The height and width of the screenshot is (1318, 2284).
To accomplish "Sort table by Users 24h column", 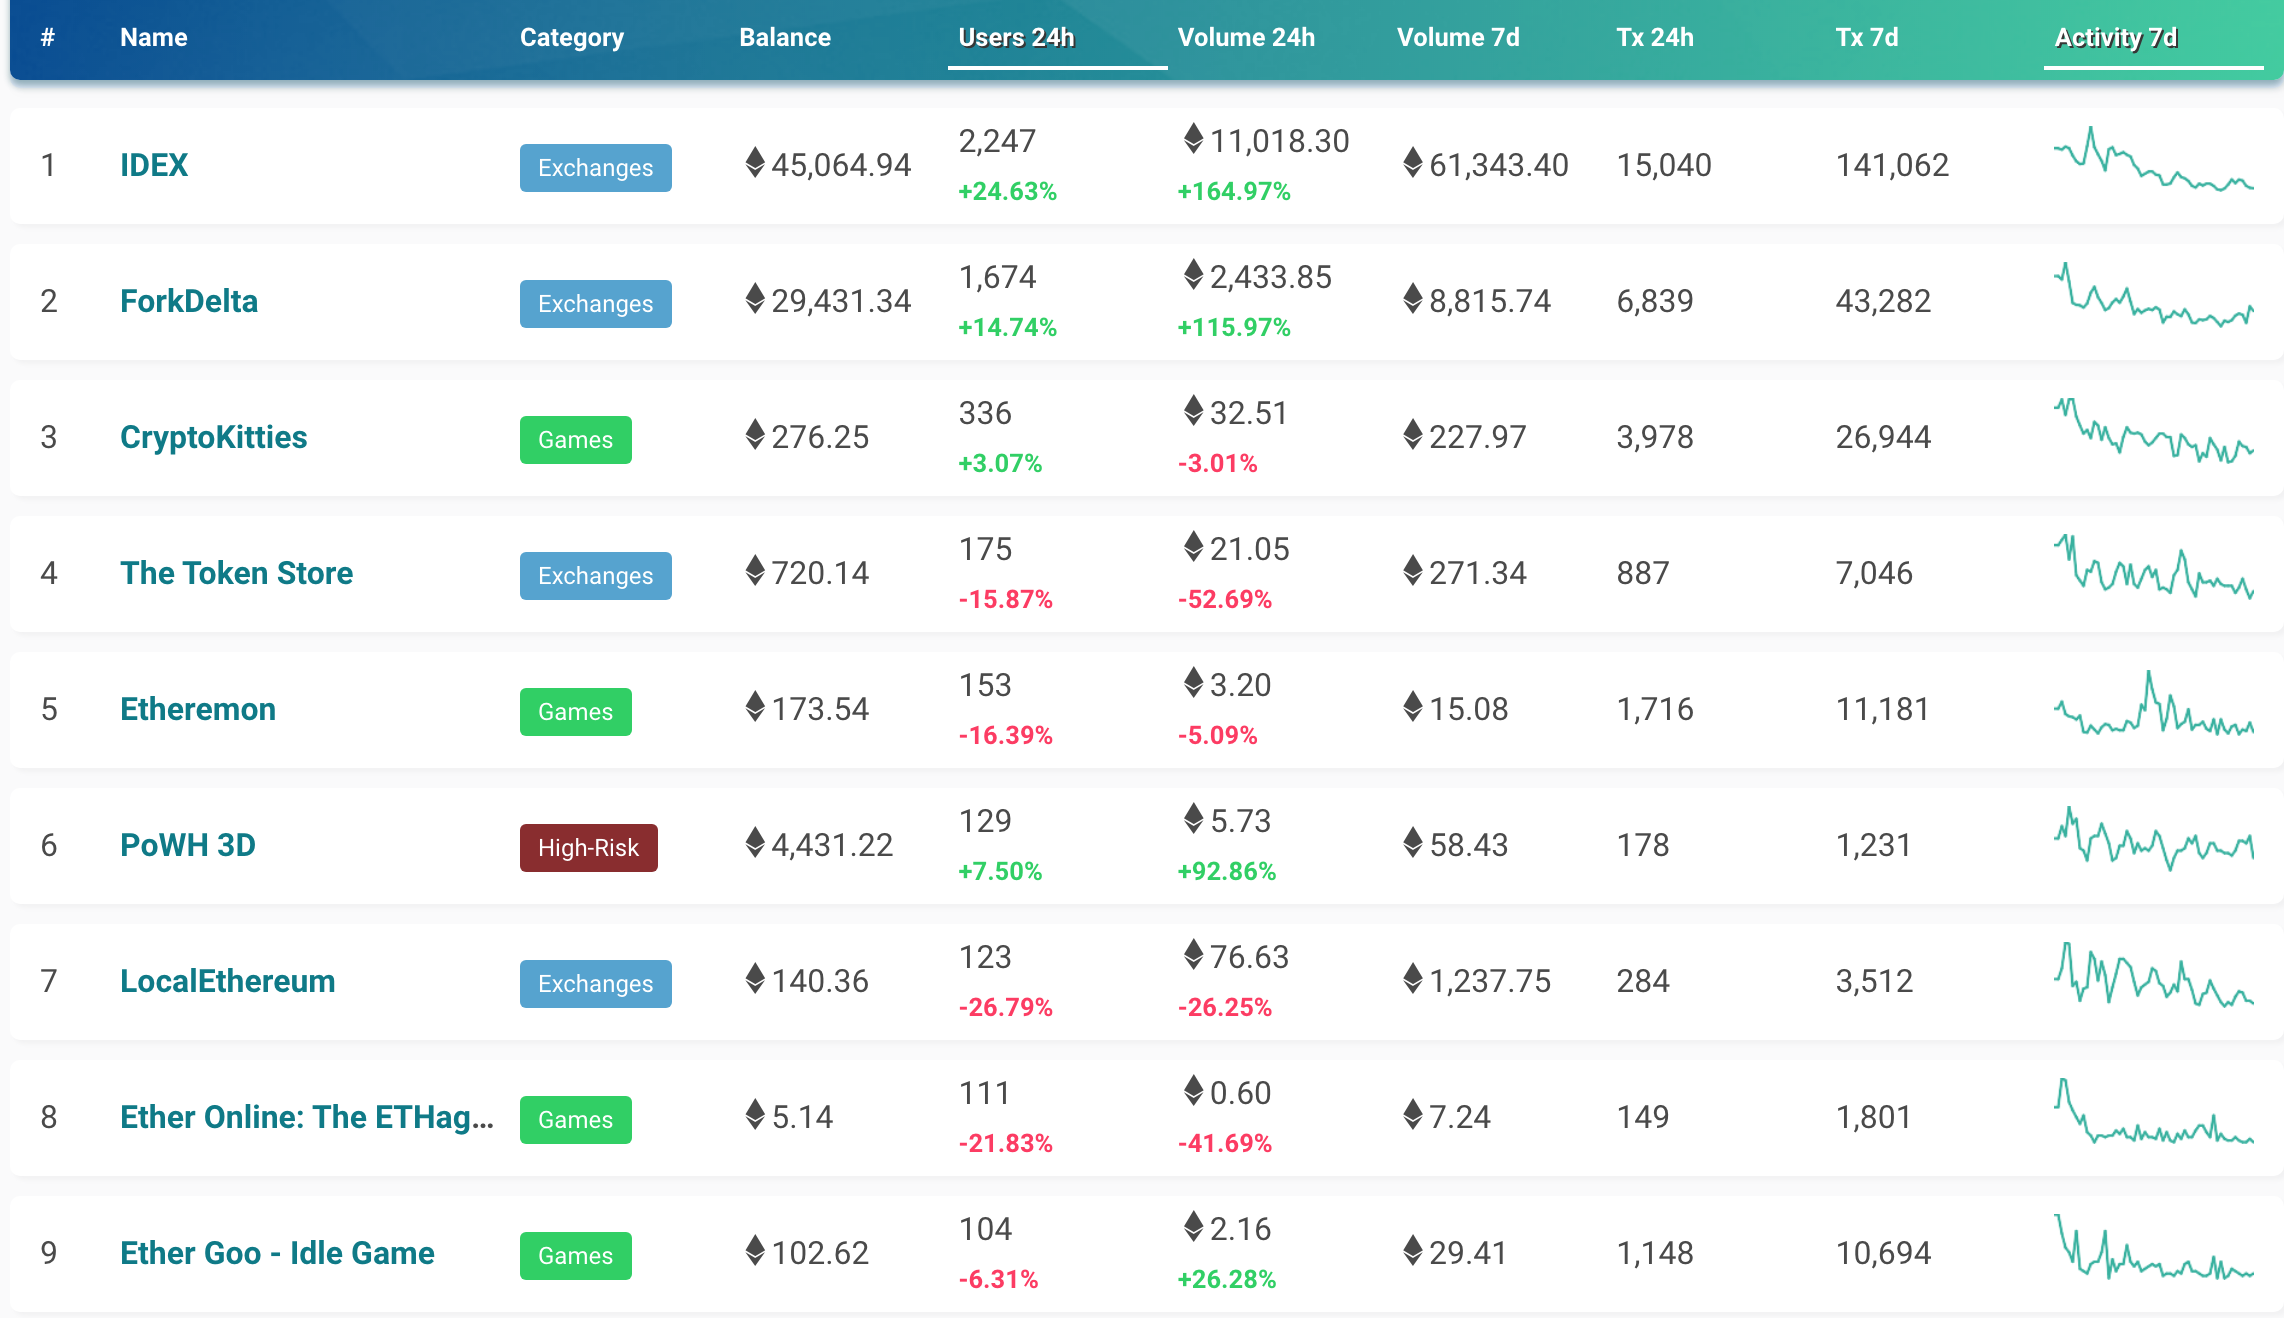I will click(1016, 37).
